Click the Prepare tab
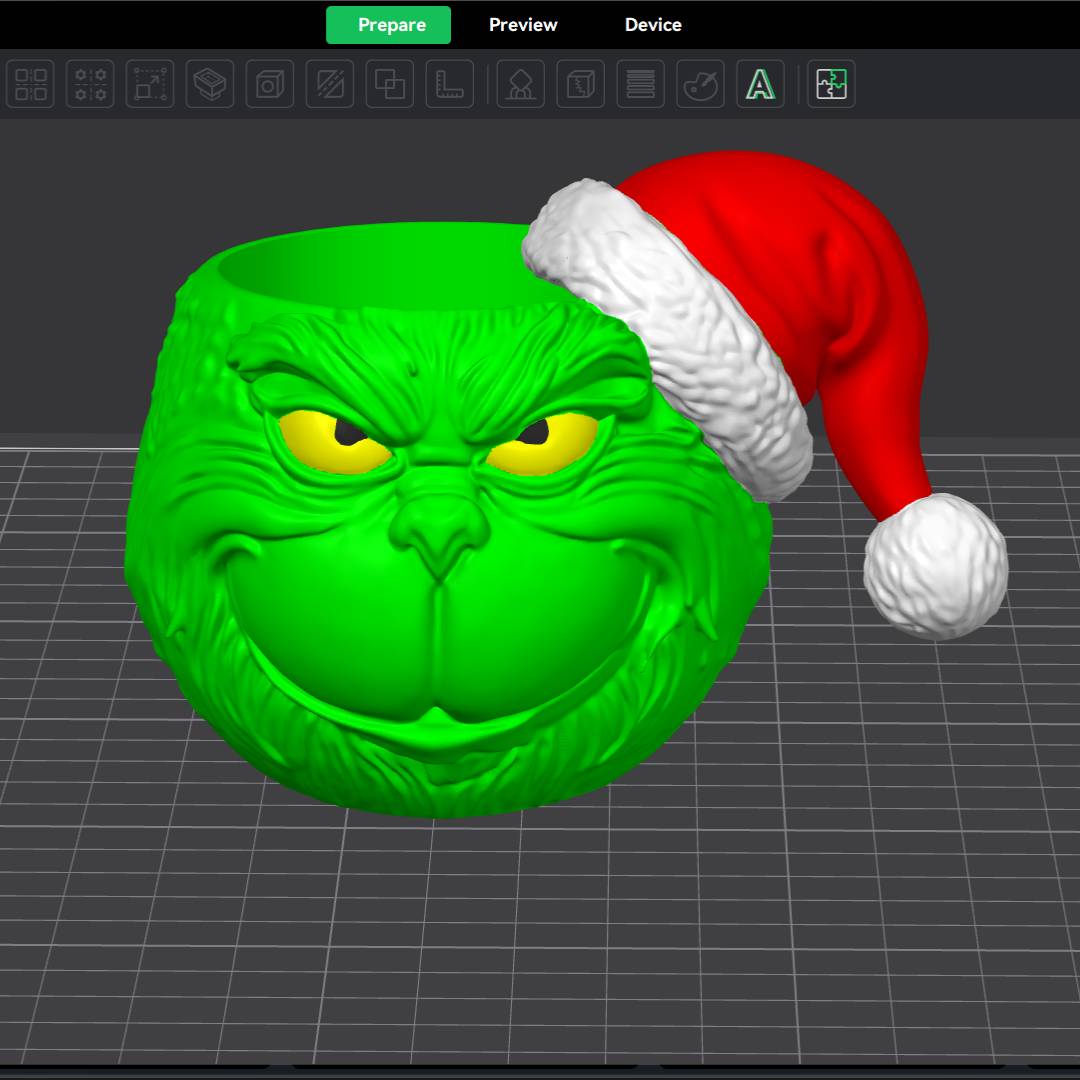 coord(388,24)
